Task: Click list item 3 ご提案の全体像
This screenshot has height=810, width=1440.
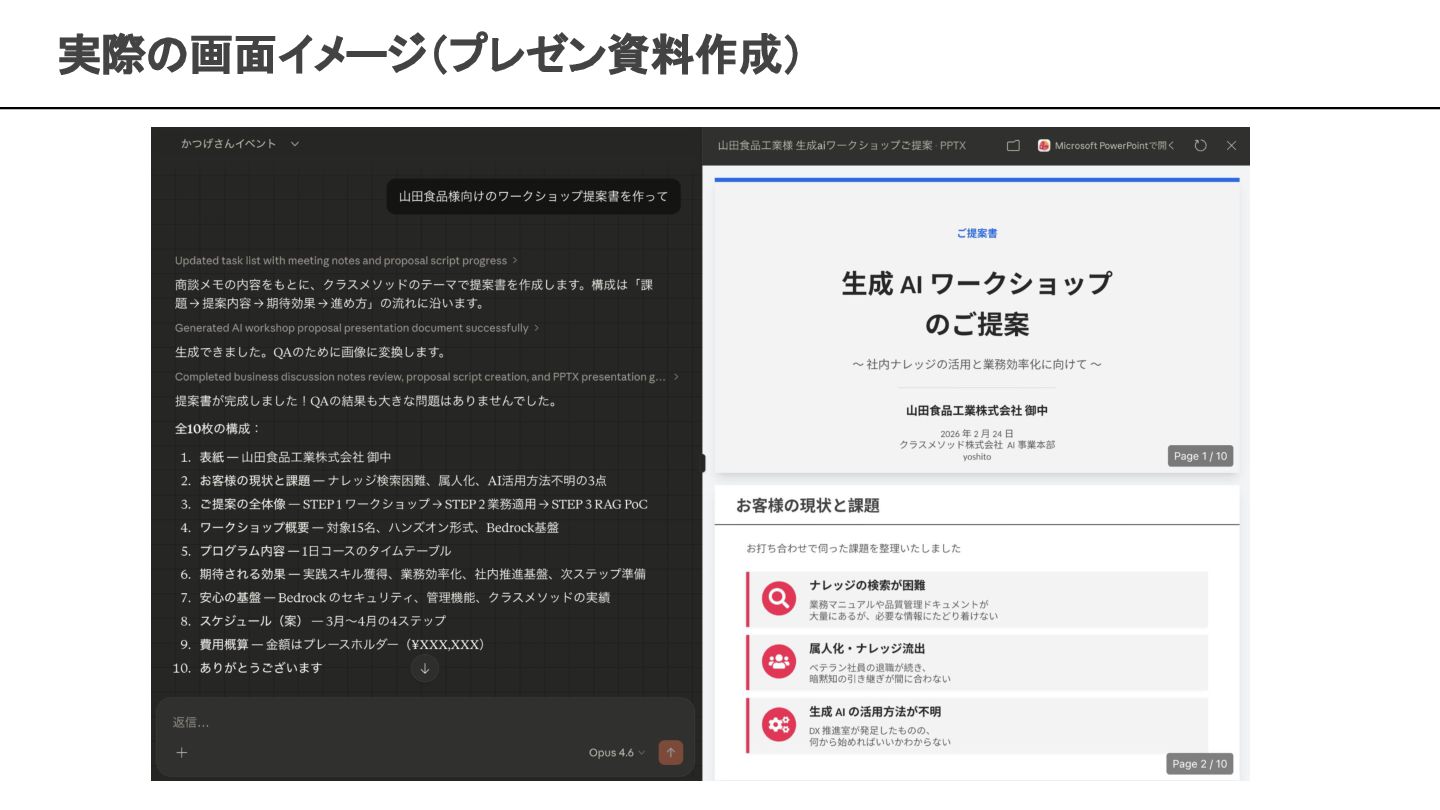Action: 413,504
